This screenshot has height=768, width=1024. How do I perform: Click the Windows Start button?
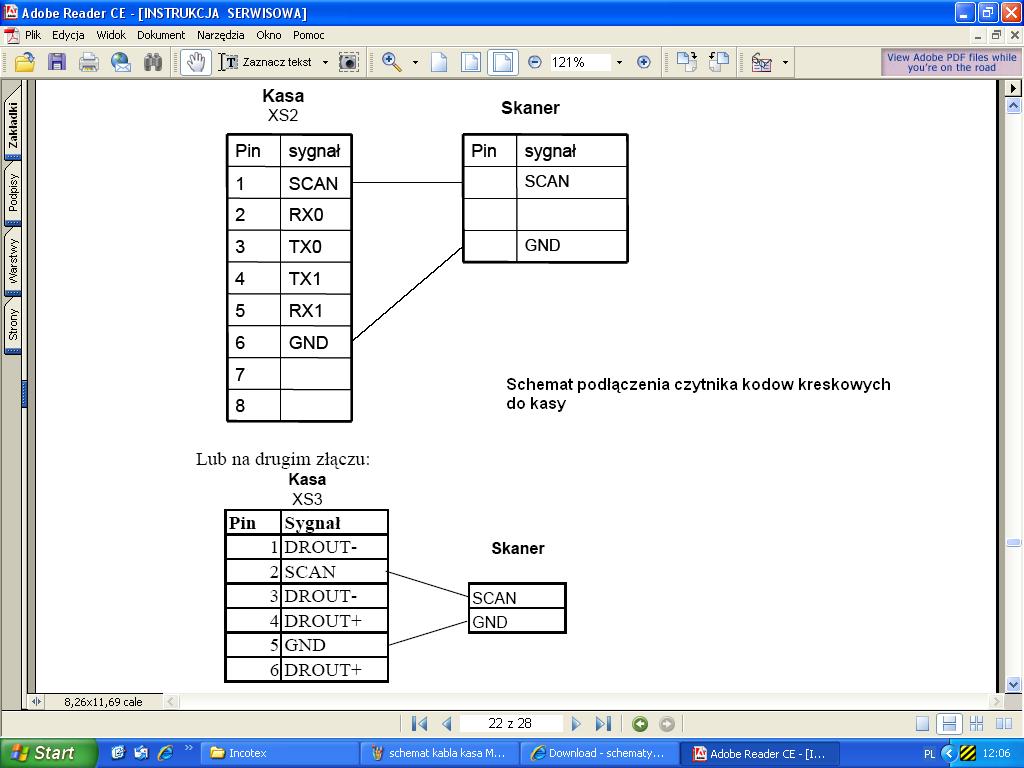tap(49, 753)
